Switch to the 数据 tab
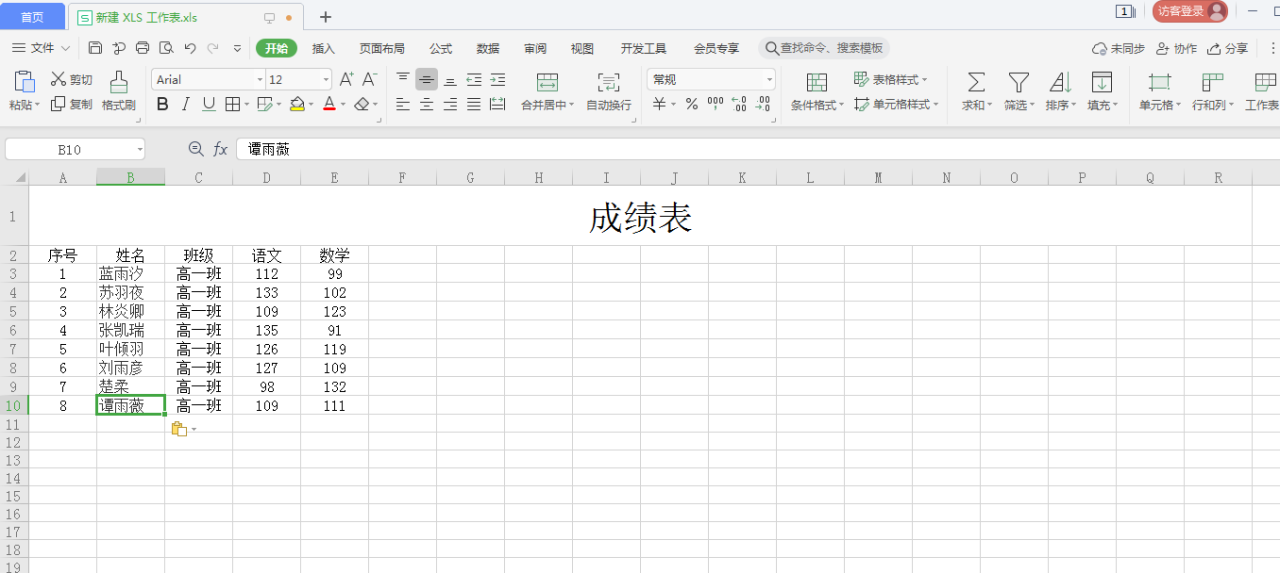The height and width of the screenshot is (573, 1280). (x=488, y=48)
